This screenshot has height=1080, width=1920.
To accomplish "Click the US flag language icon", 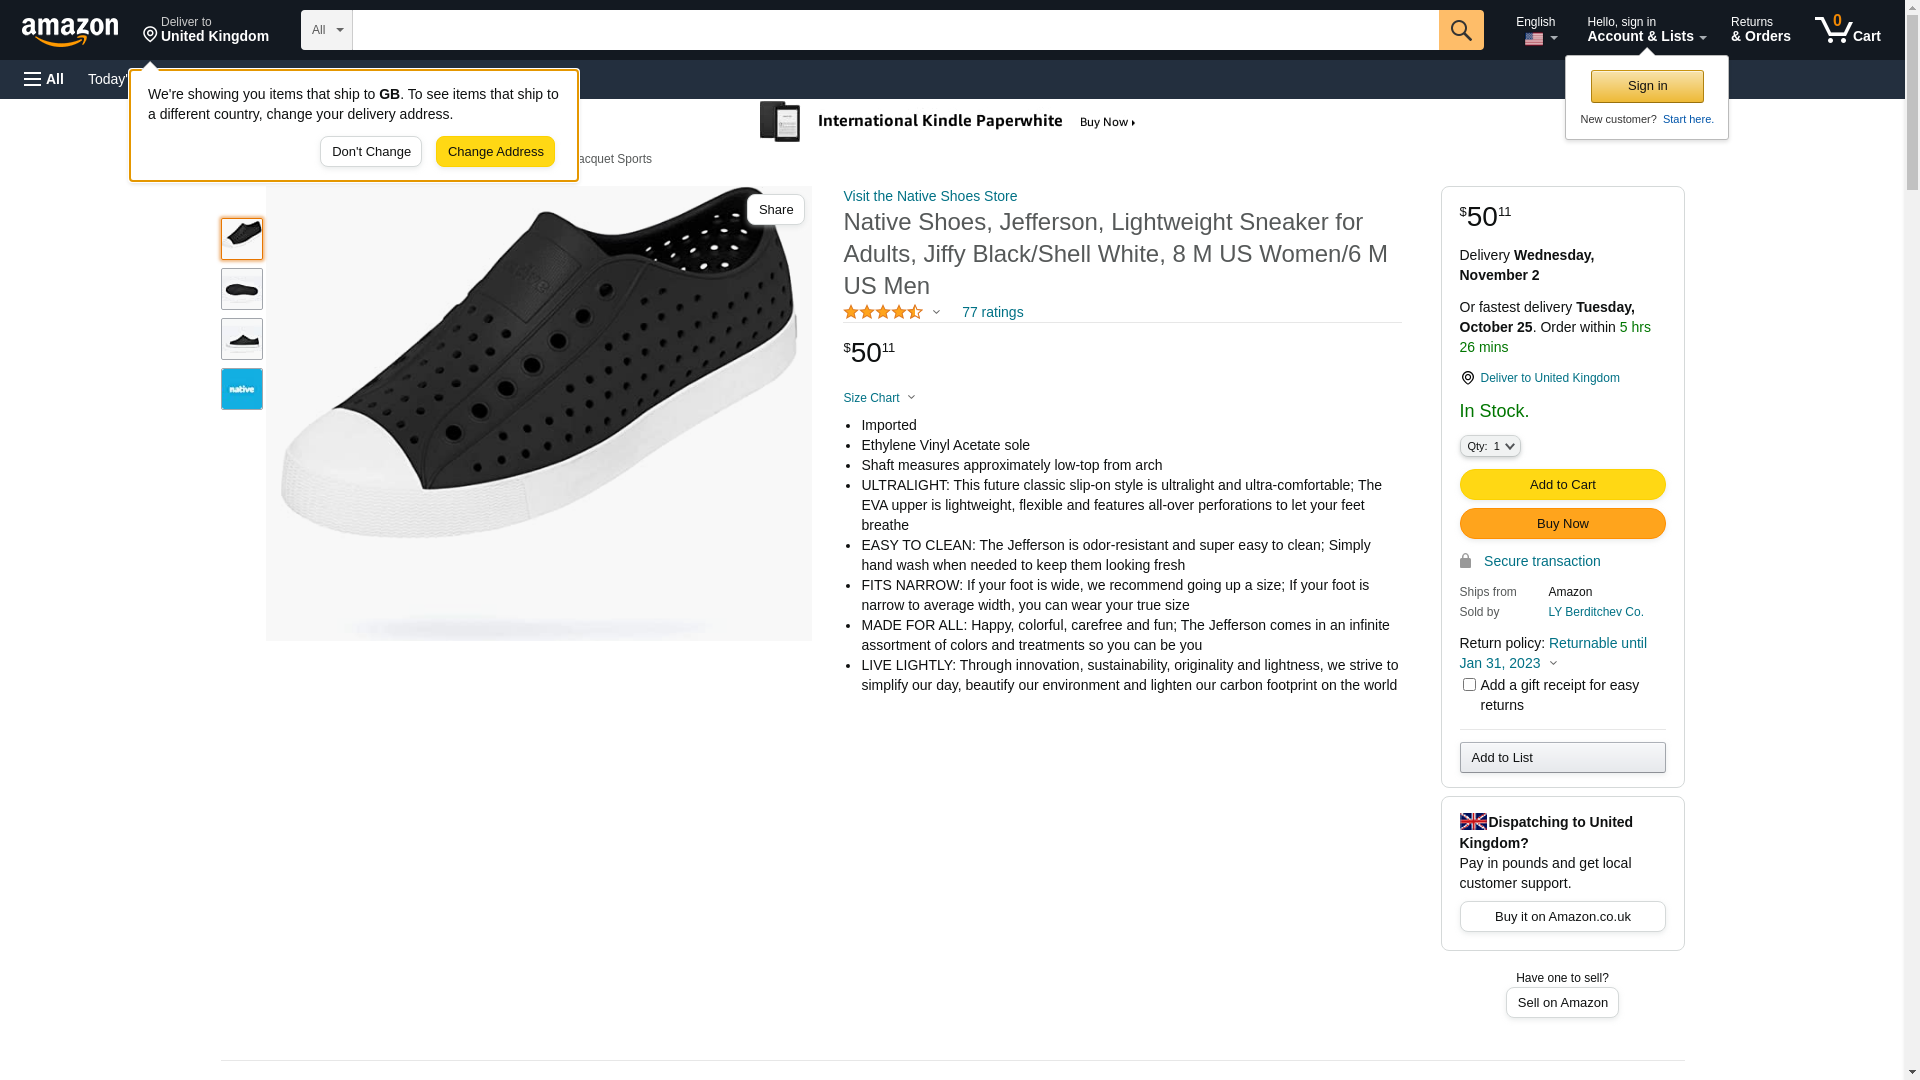I will pyautogui.click(x=1533, y=40).
